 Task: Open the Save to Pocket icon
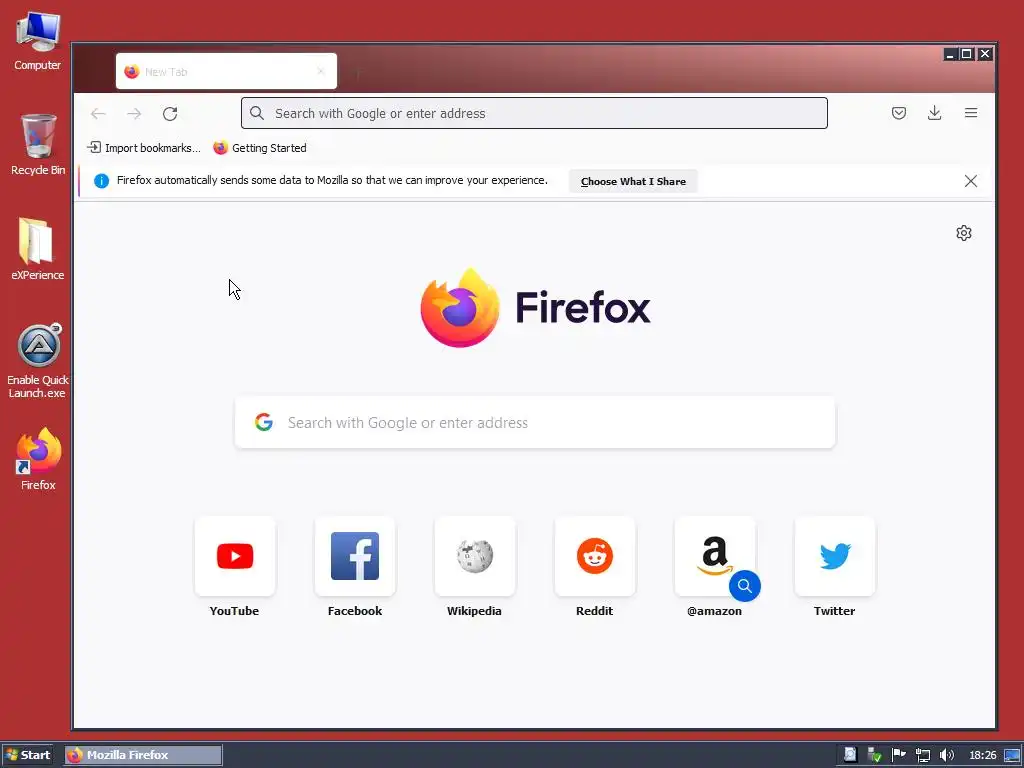899,113
